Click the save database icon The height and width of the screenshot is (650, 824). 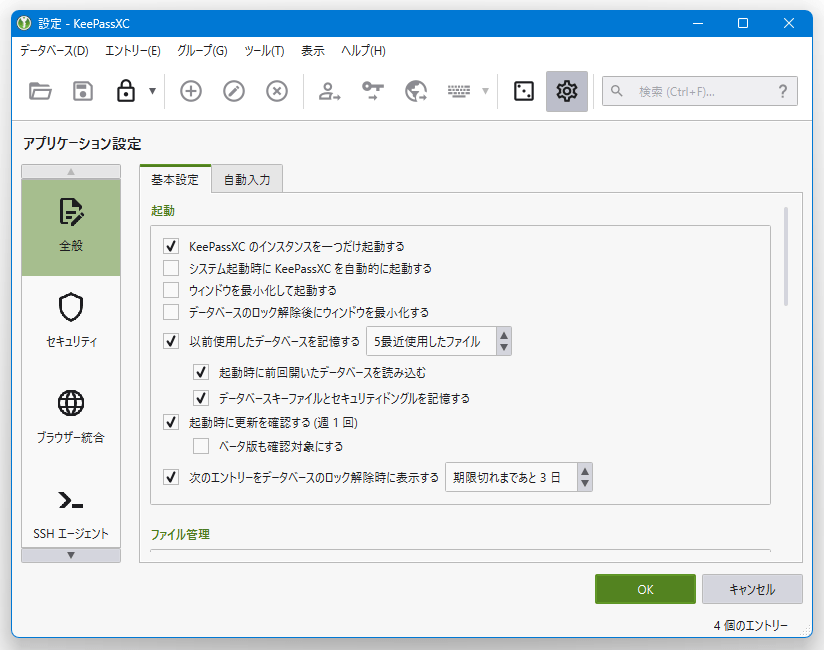click(x=83, y=91)
